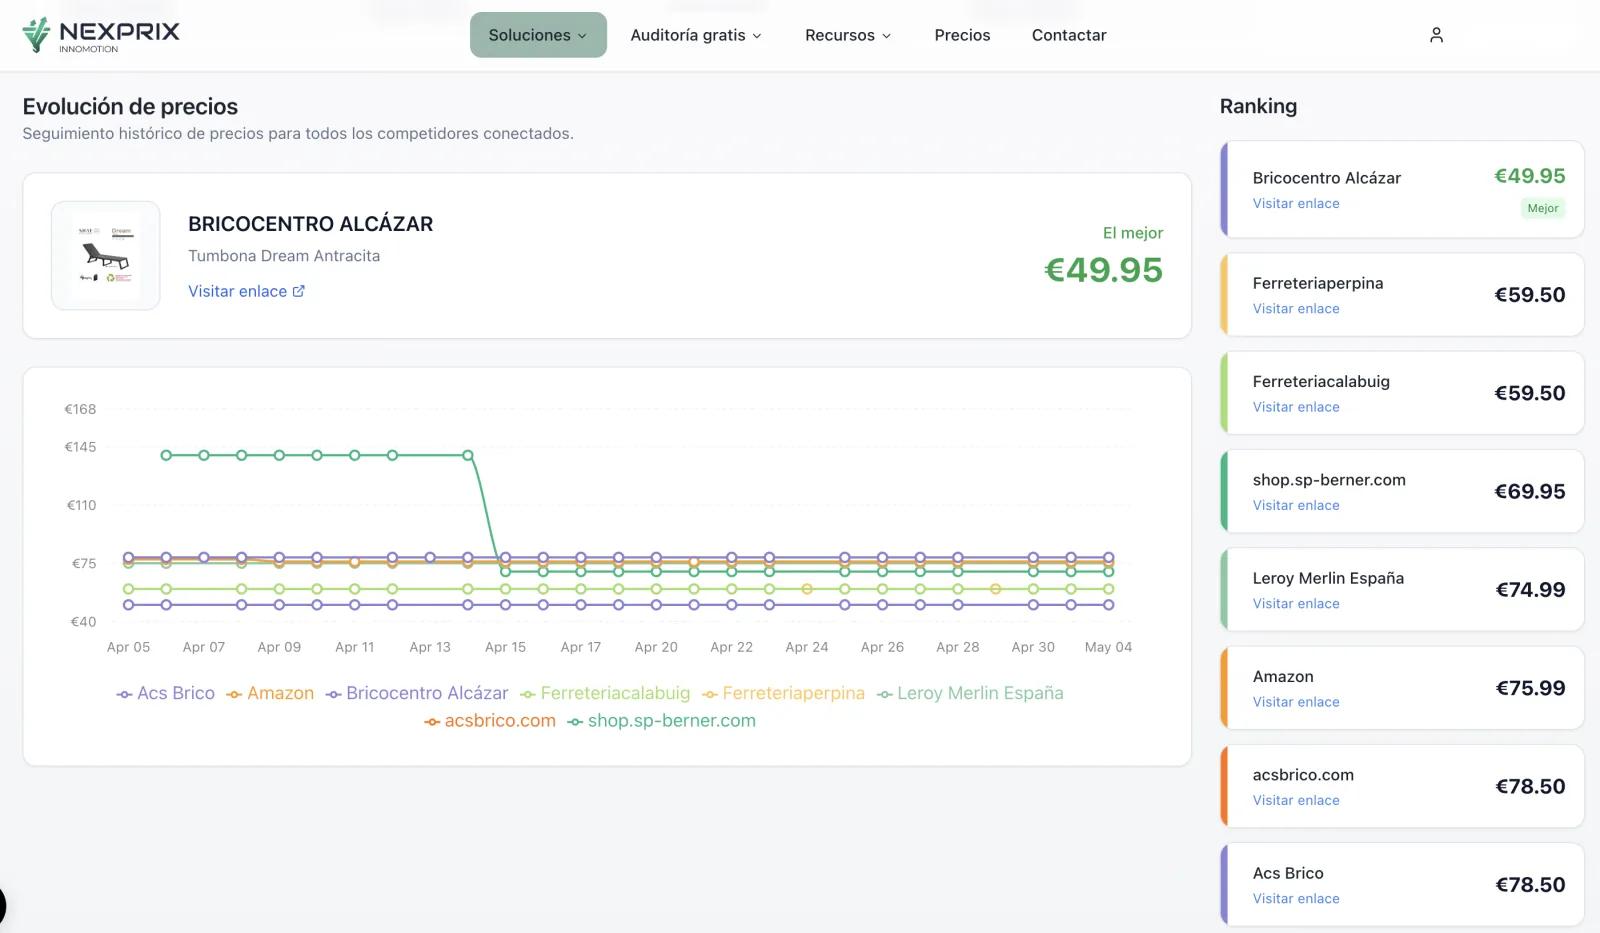1600x933 pixels.
Task: Select the €49.95 ranking price
Action: coord(1529,176)
